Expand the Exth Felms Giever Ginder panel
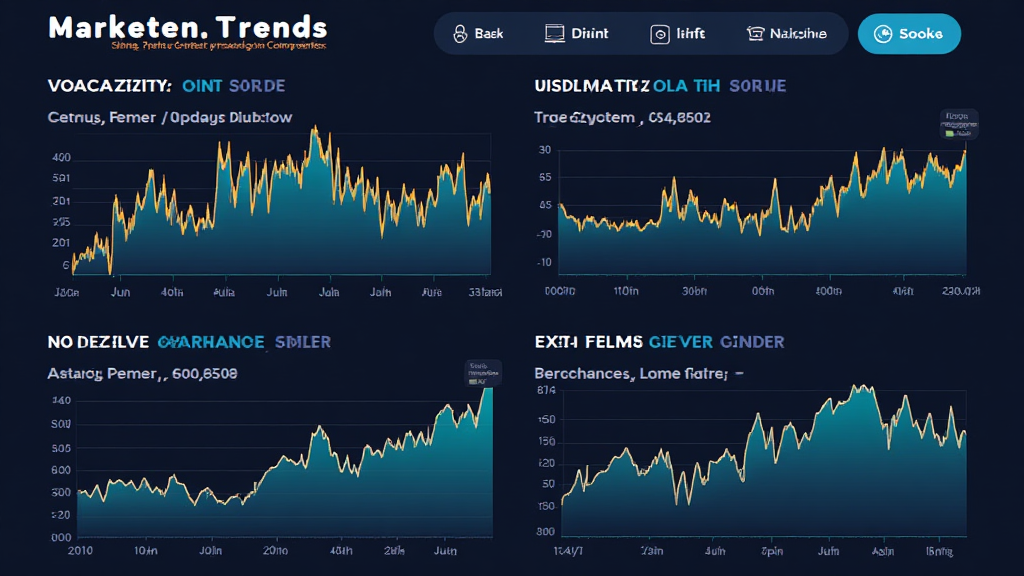Image resolution: width=1024 pixels, height=576 pixels. pyautogui.click(x=660, y=341)
